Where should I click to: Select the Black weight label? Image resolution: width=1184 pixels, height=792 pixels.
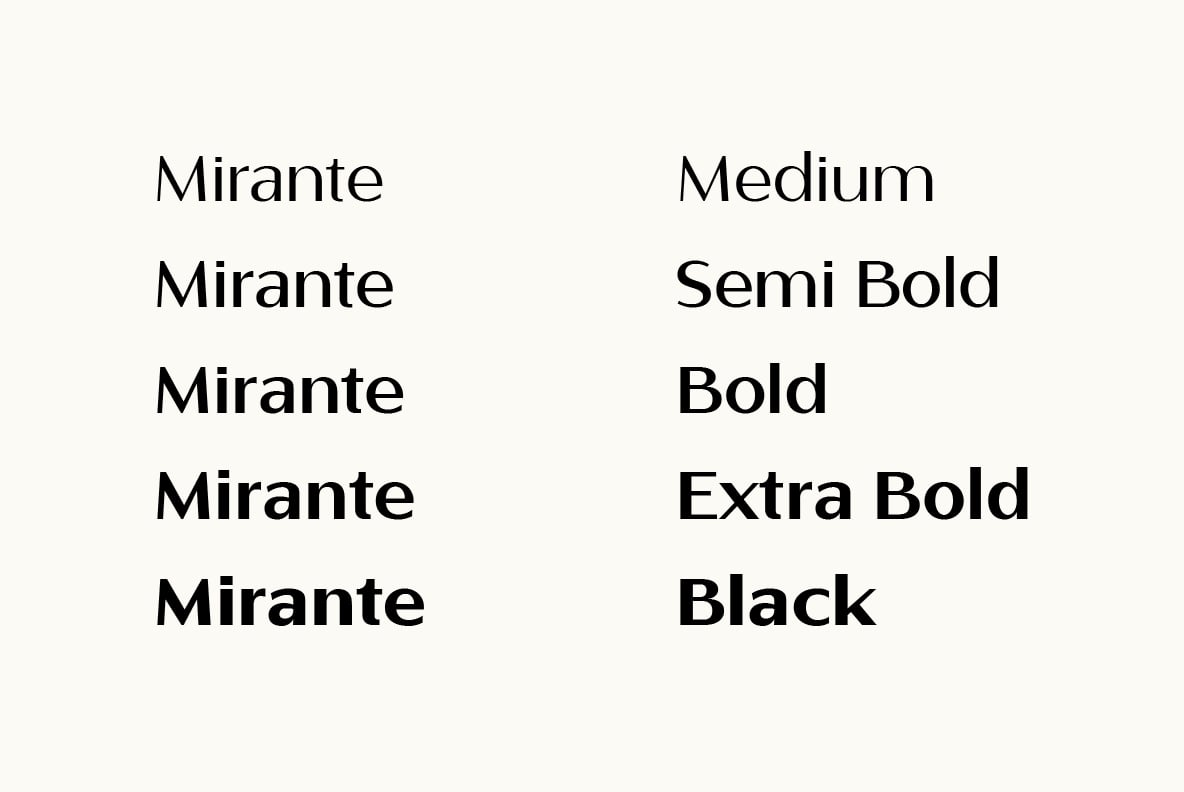click(x=777, y=601)
